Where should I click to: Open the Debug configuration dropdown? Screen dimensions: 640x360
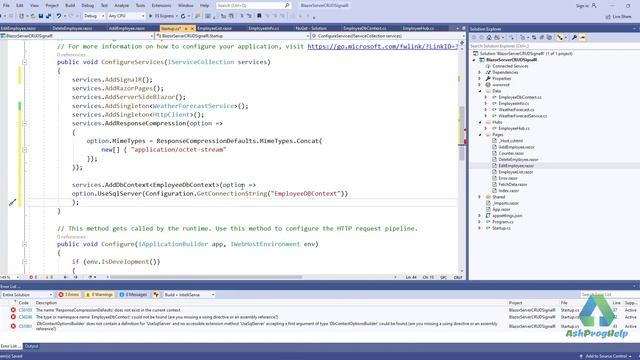click(x=94, y=16)
